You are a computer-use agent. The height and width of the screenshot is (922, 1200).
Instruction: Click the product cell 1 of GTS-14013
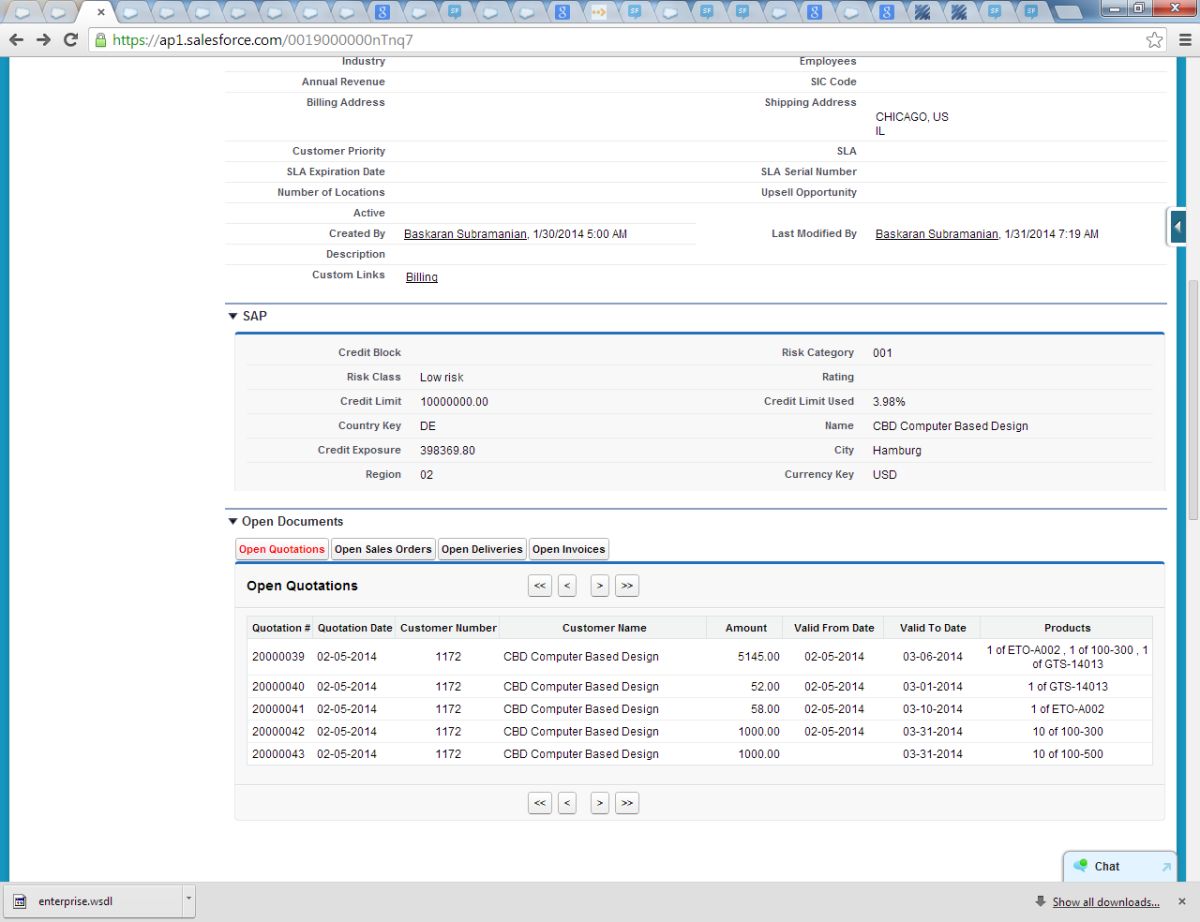coord(1068,687)
